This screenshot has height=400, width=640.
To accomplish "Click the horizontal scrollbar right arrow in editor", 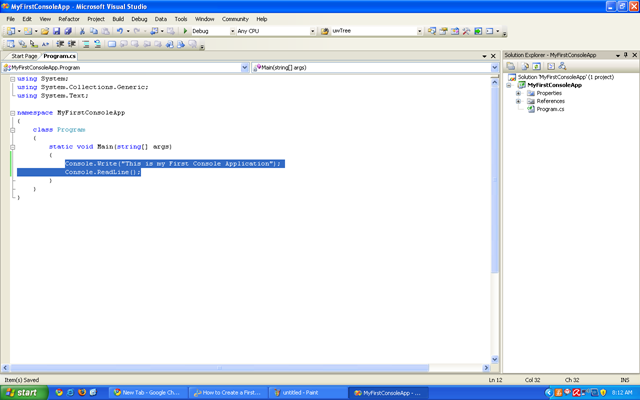I will (x=486, y=368).
